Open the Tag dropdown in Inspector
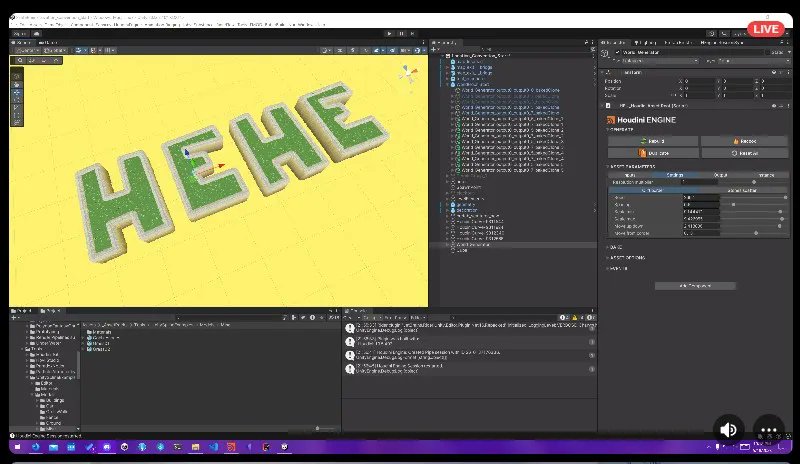800x464 pixels. coord(660,61)
